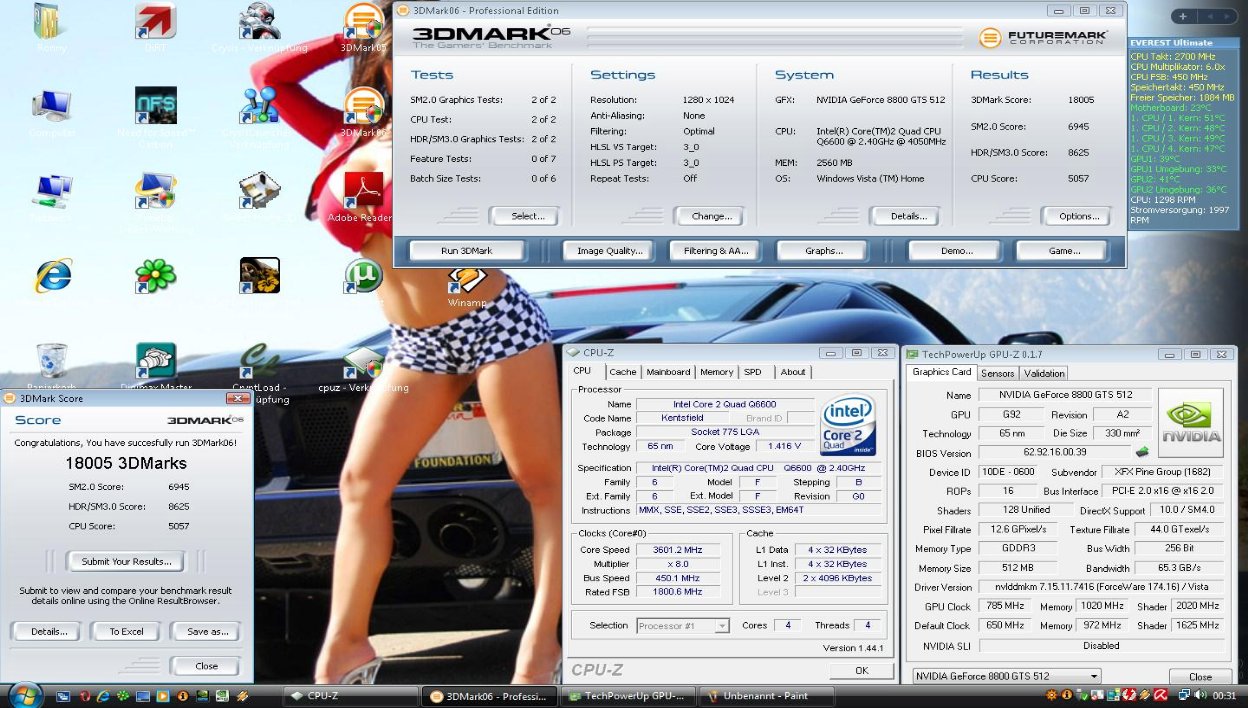Image resolution: width=1248 pixels, height=708 pixels.
Task: Click Save as... in 3DMark Score
Action: (x=206, y=631)
